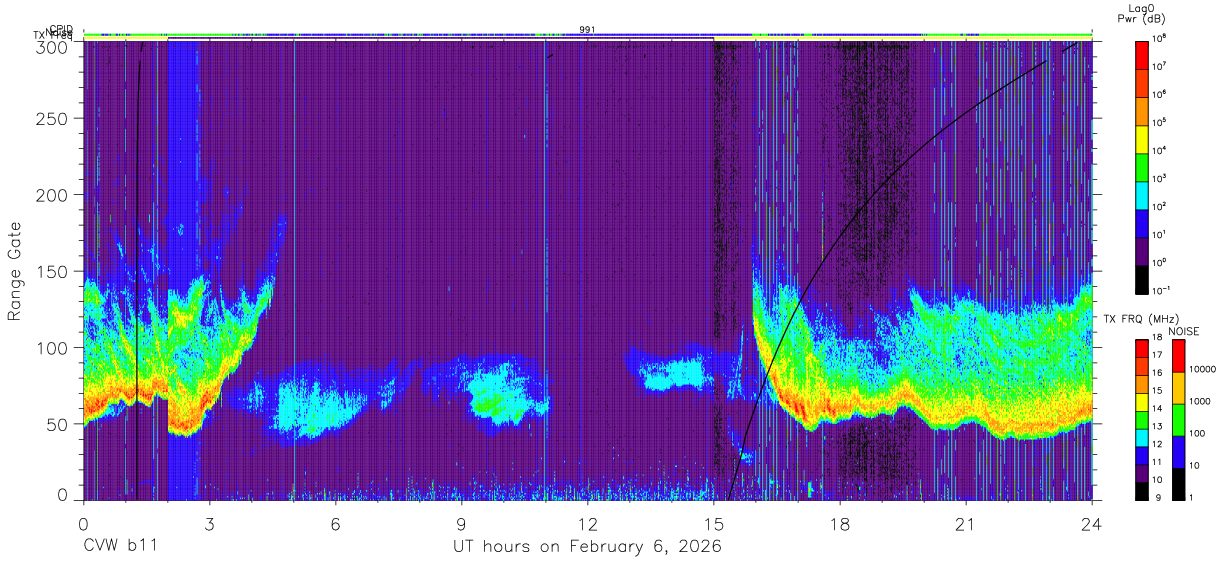
Task: Click the green segment of the NOISE colorbar
Action: [x=1181, y=419]
